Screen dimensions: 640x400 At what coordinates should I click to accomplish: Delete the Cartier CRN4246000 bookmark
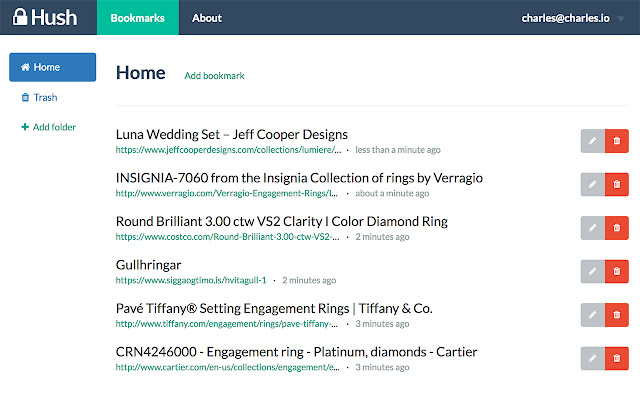(616, 358)
